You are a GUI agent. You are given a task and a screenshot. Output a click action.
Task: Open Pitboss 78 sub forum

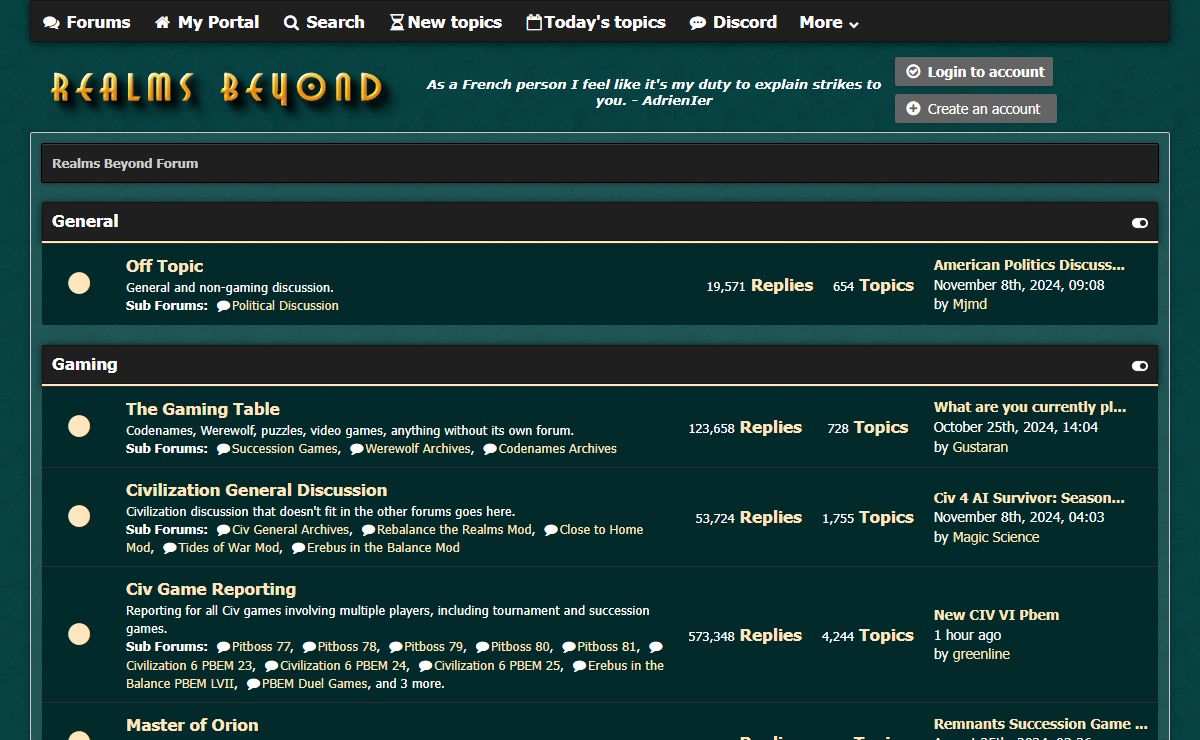point(348,647)
